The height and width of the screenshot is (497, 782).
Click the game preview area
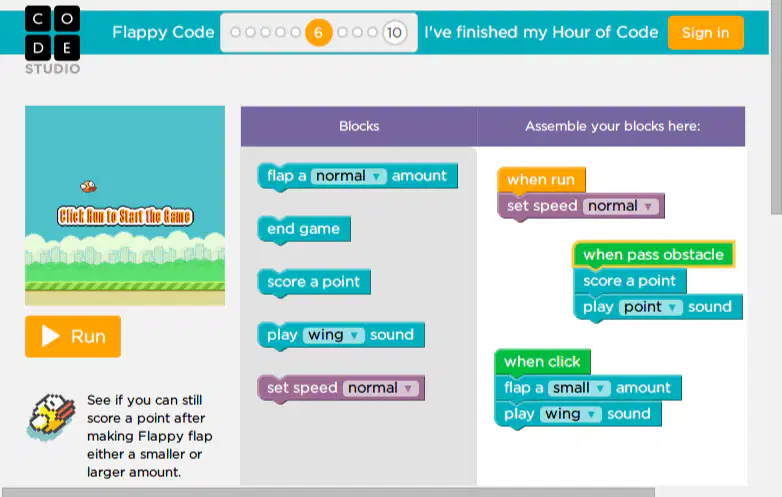(x=125, y=205)
